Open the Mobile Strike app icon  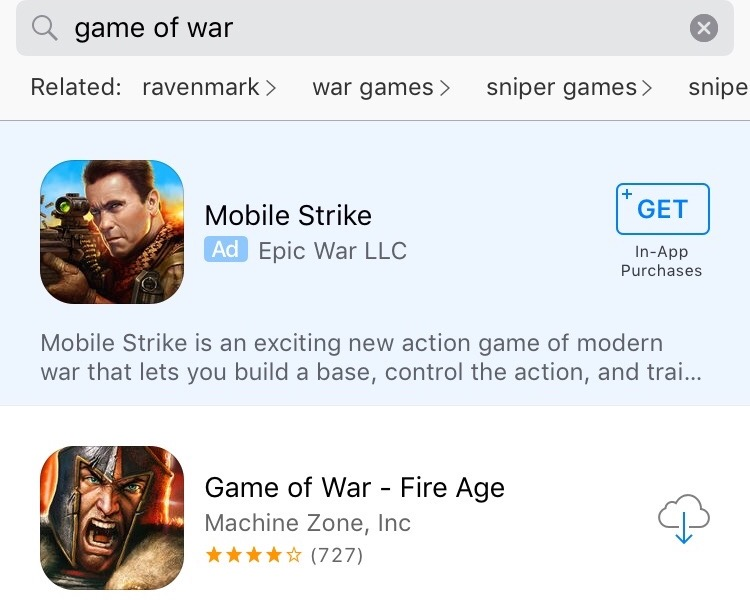(x=112, y=232)
